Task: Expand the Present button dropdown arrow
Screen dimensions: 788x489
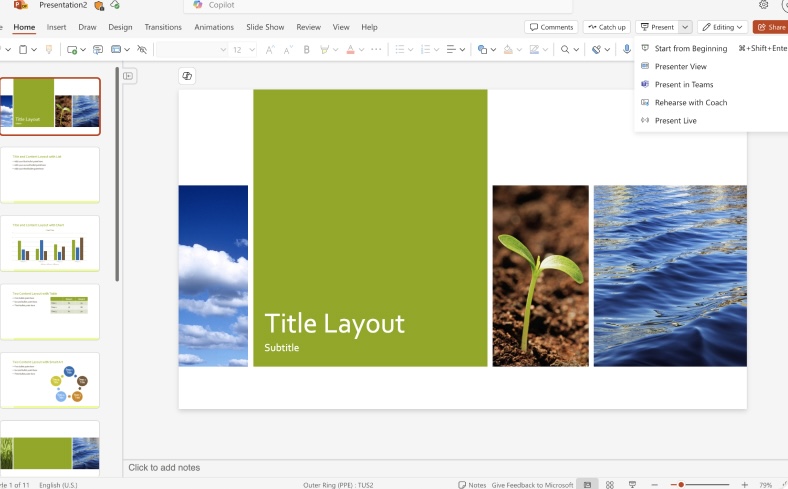Action: point(685,27)
